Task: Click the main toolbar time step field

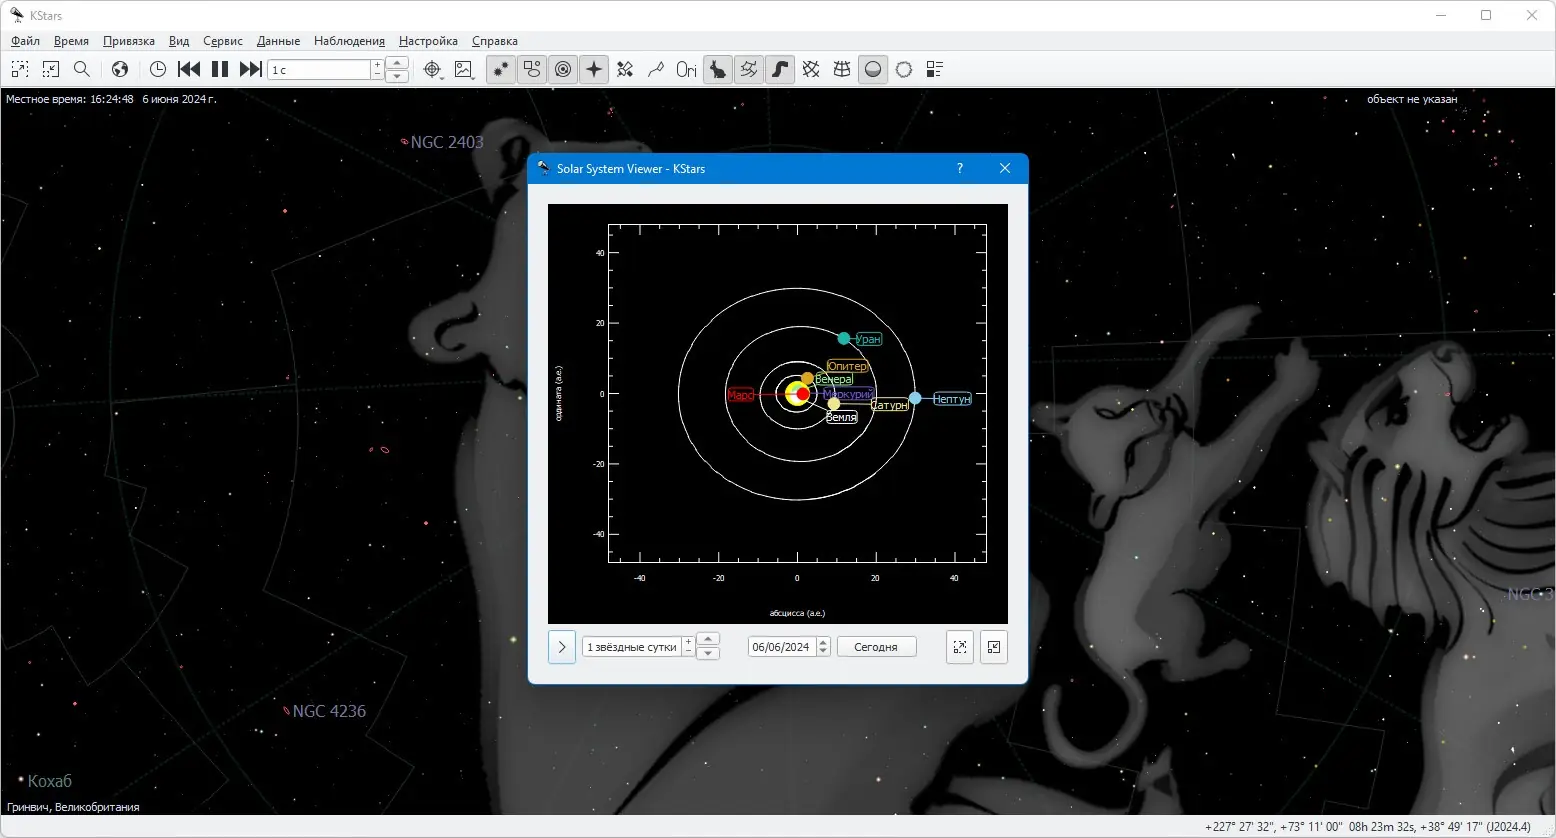Action: point(320,70)
